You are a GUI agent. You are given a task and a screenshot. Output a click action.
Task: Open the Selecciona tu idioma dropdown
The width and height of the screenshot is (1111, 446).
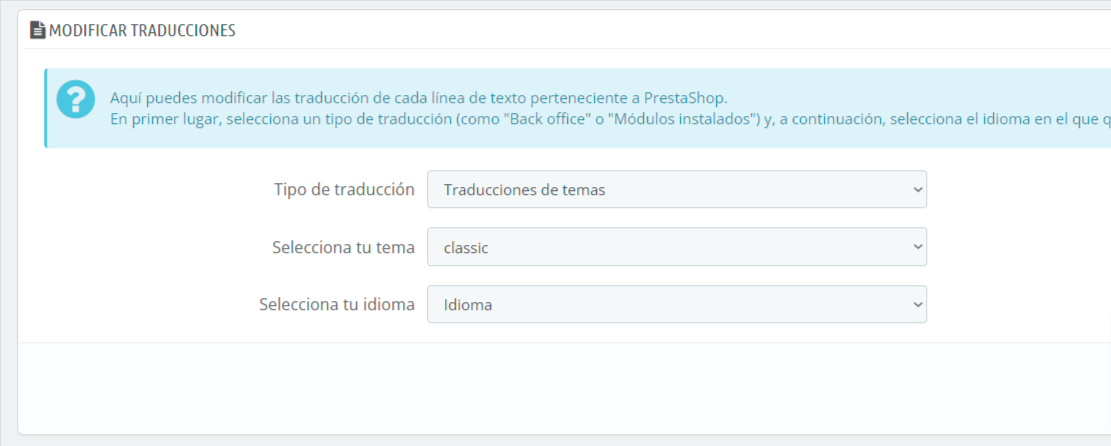pos(677,304)
